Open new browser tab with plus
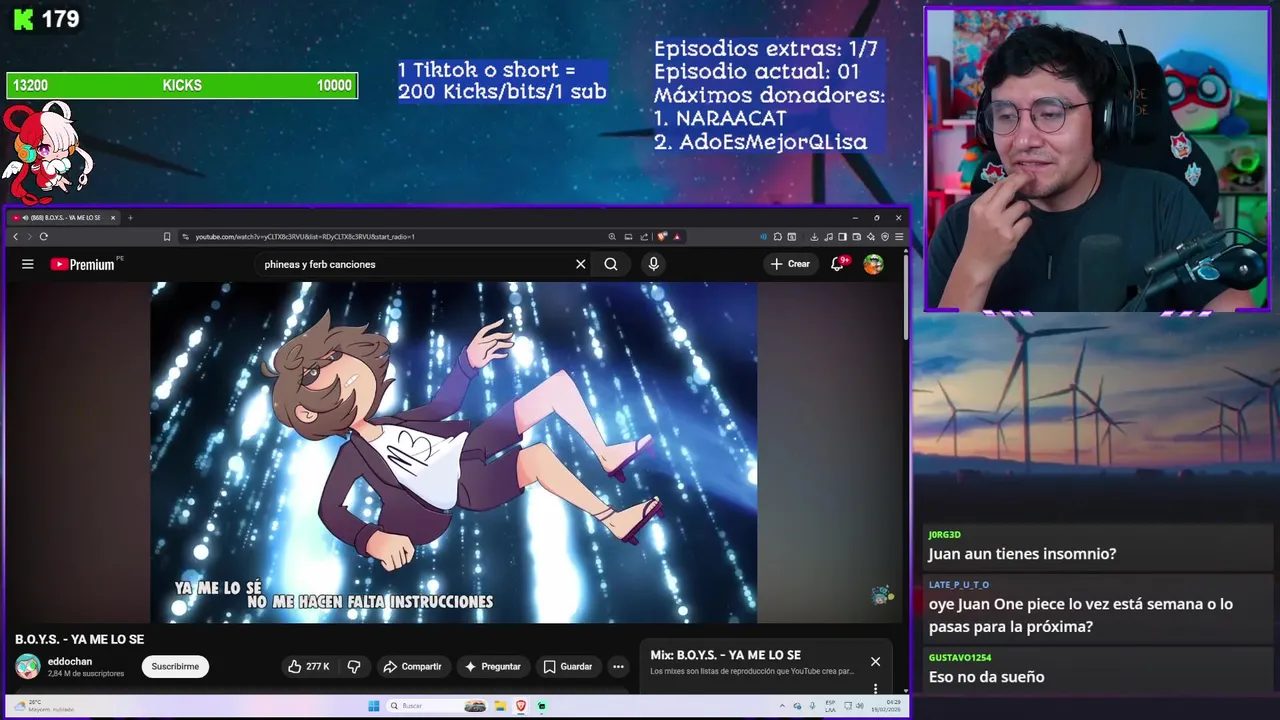 [130, 218]
